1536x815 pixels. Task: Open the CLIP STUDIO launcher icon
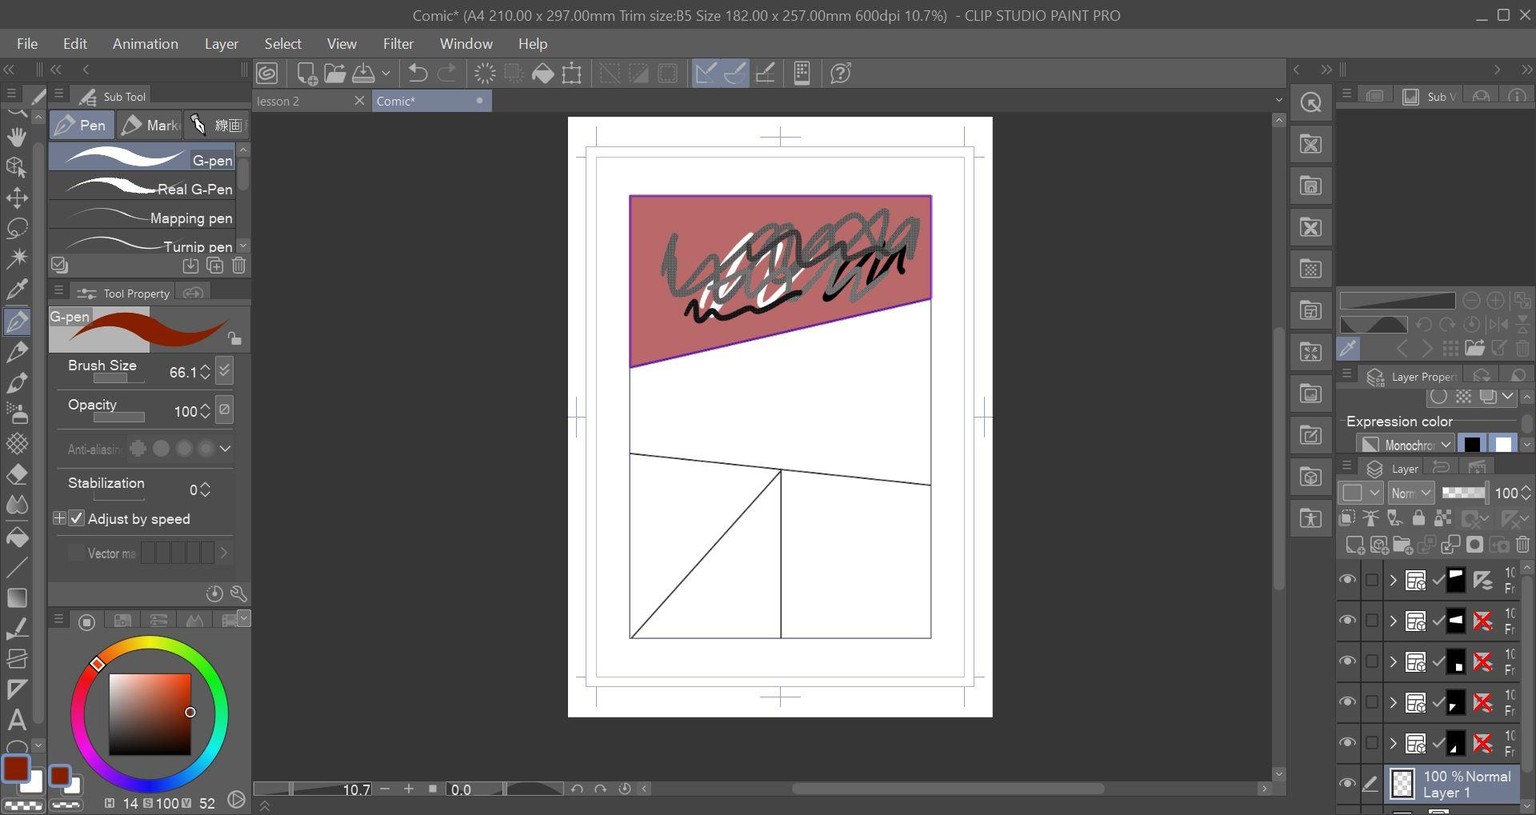pyautogui.click(x=267, y=73)
